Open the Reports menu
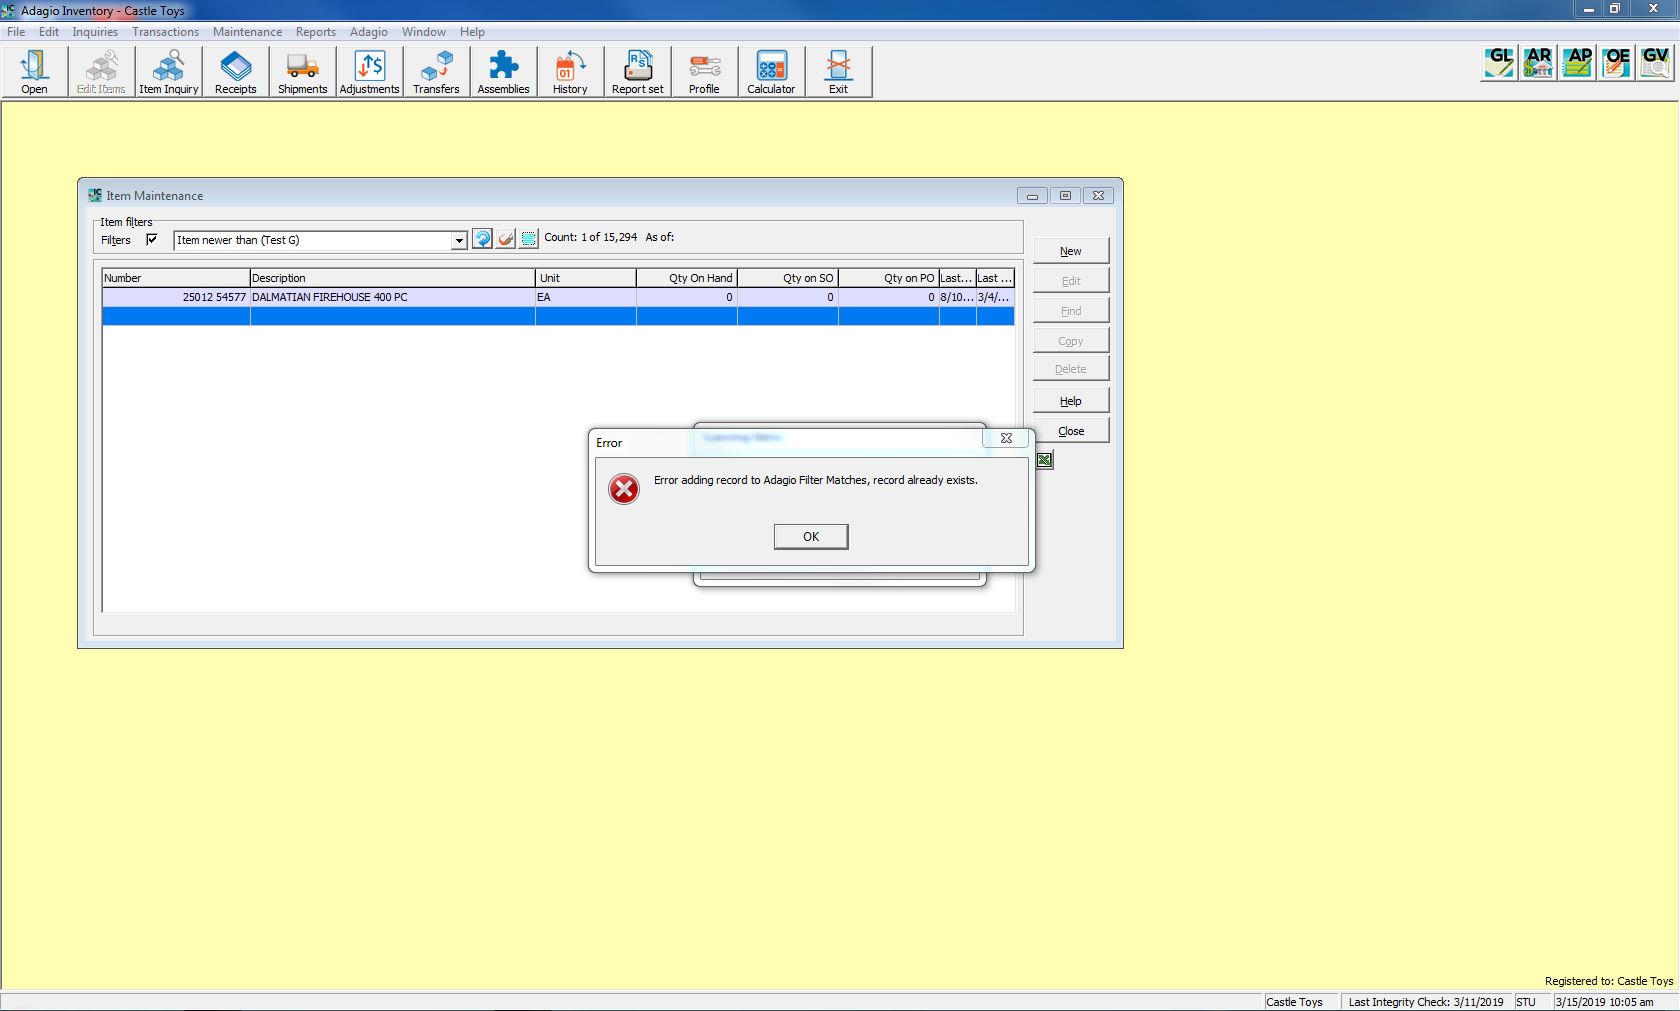This screenshot has width=1680, height=1011. 315,32
